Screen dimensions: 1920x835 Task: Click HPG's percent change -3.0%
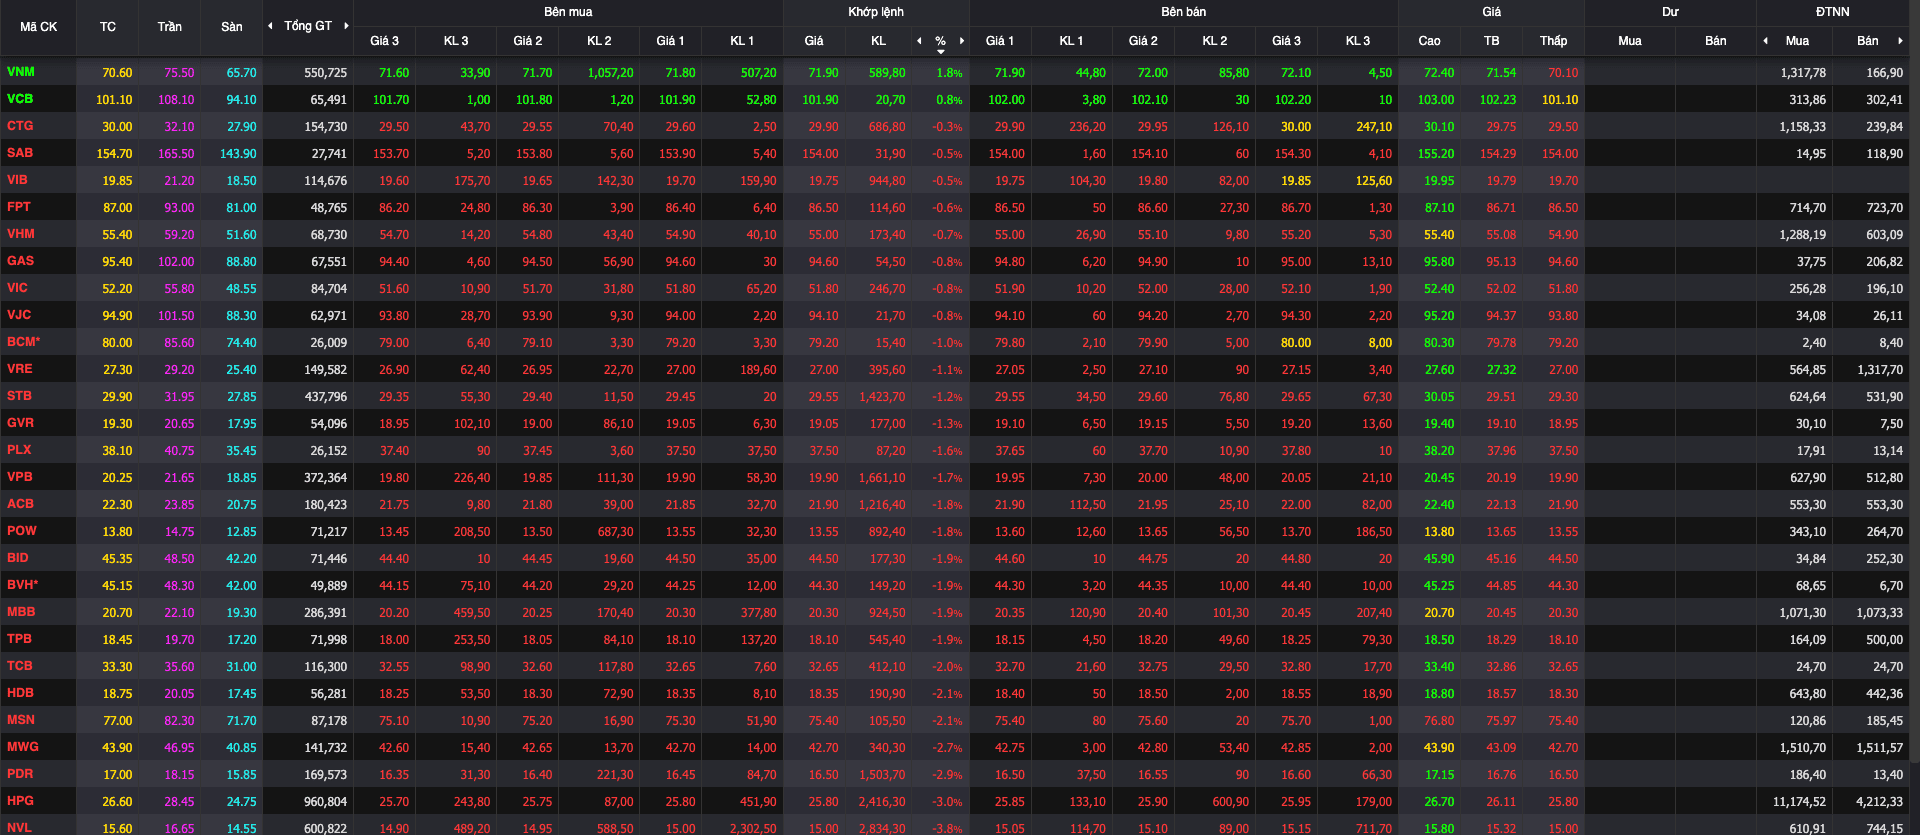[947, 802]
